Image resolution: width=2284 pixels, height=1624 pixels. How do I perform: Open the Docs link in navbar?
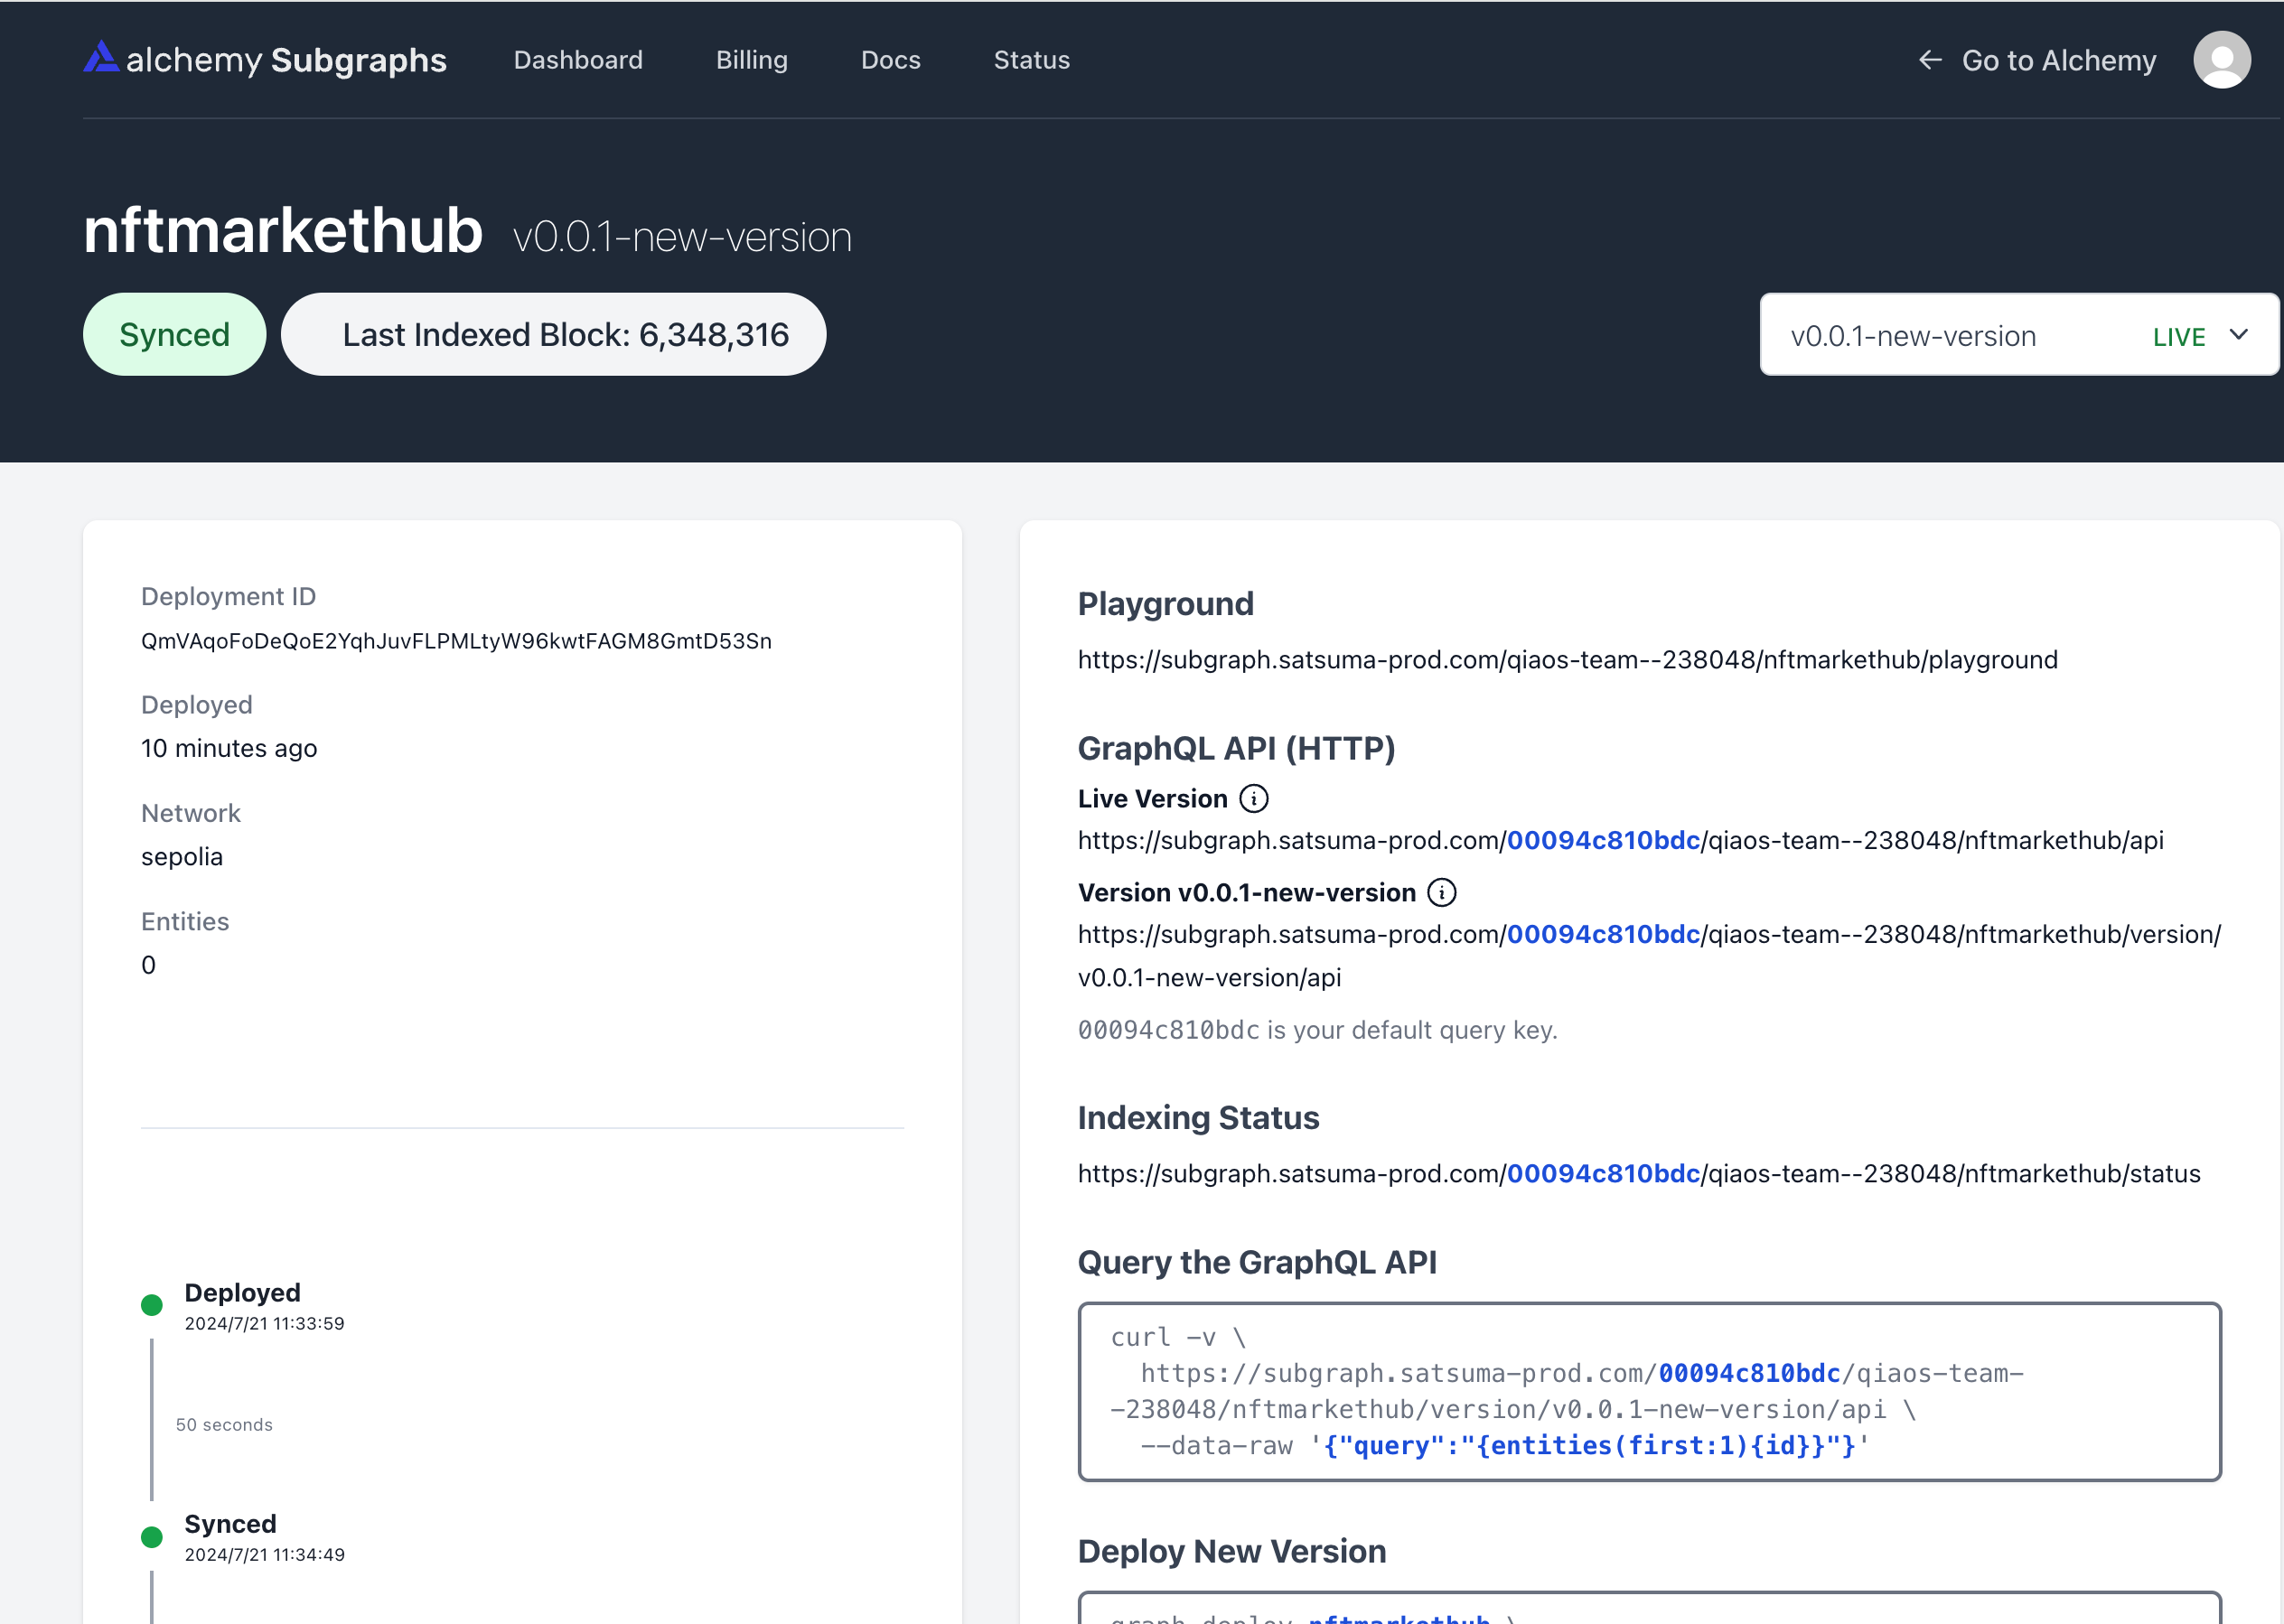click(891, 60)
